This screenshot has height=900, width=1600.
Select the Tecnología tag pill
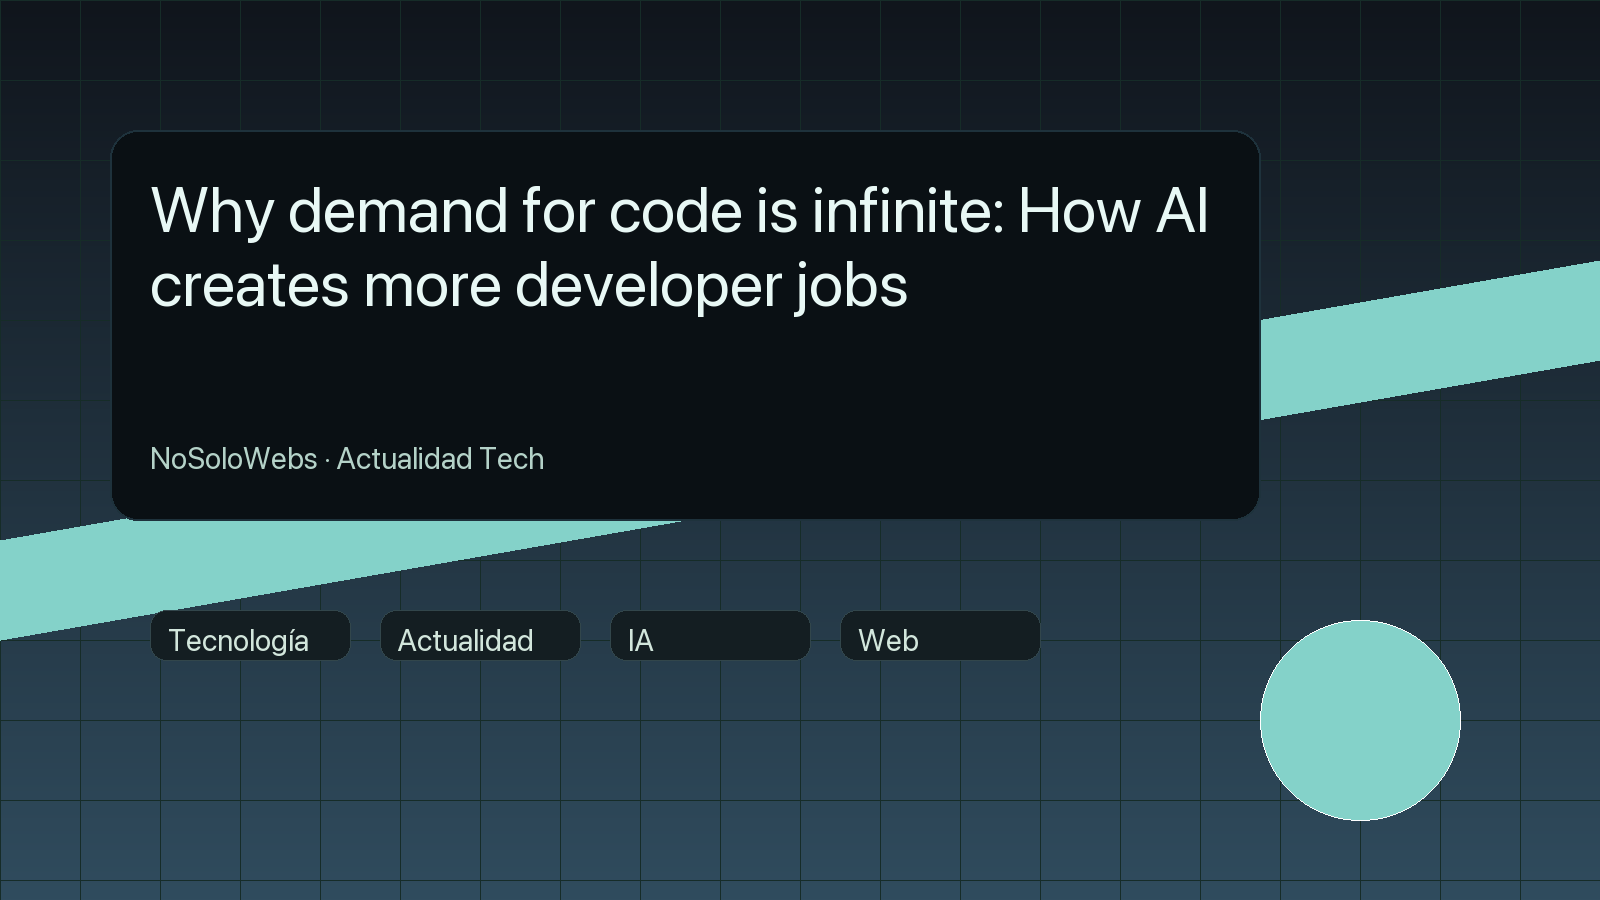249,637
